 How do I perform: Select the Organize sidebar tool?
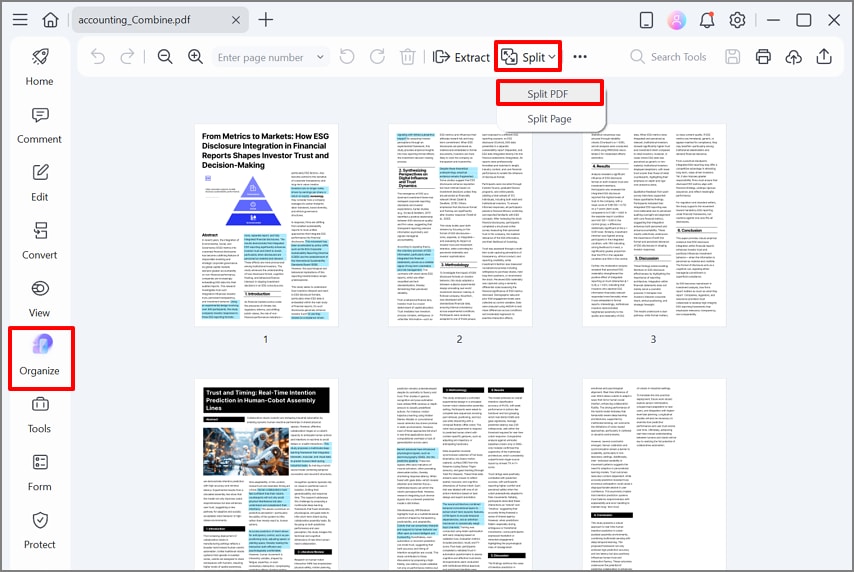coord(39,357)
